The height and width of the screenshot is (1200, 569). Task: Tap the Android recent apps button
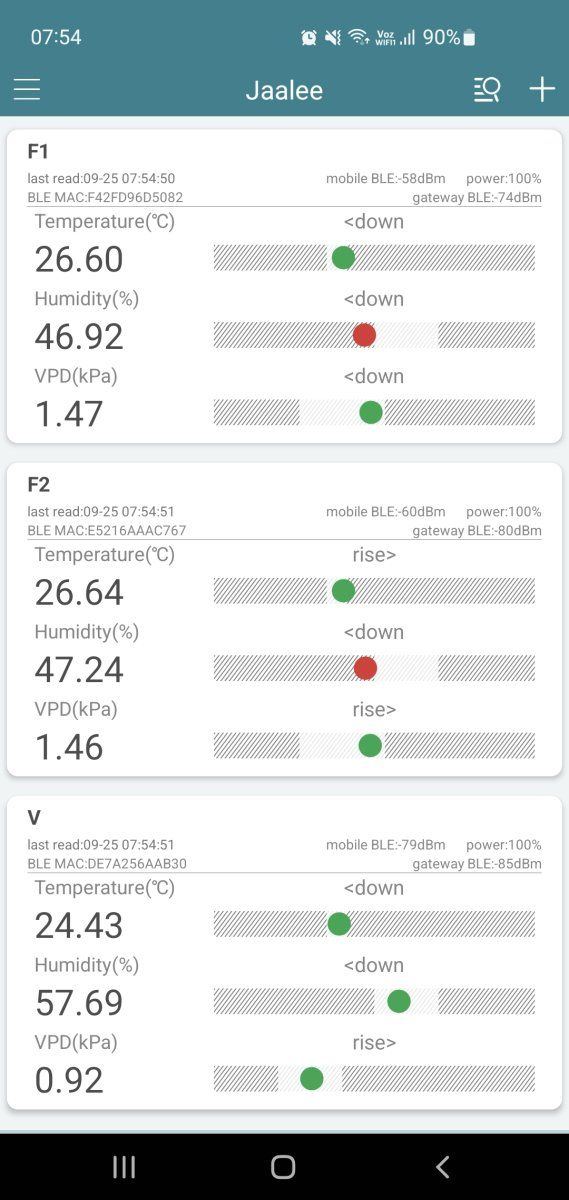124,1166
